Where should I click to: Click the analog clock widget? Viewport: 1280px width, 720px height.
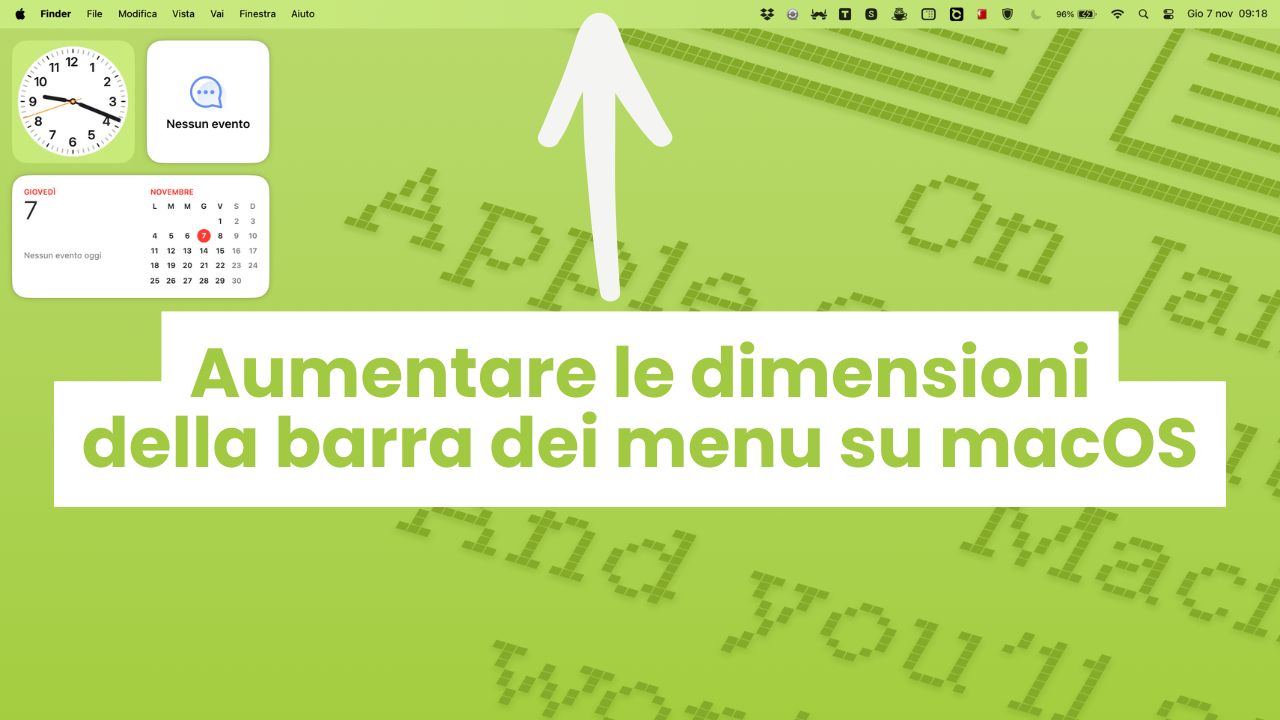pos(73,101)
